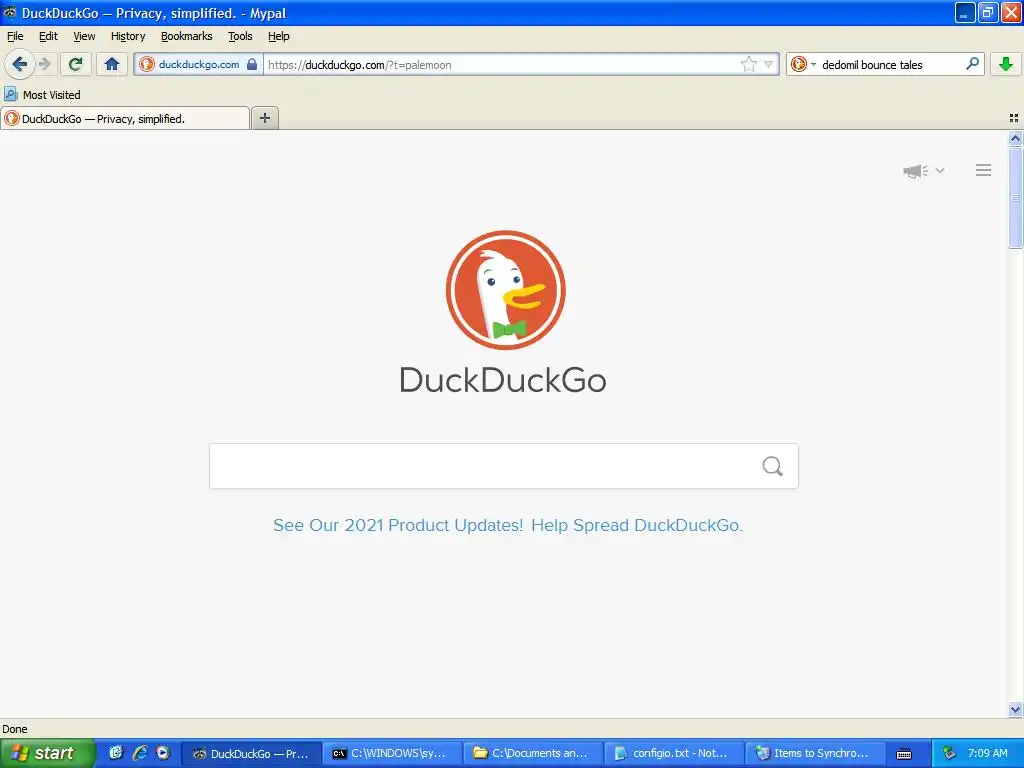
Task: Click the vertical scrollbar thumb
Action: tap(1015, 197)
